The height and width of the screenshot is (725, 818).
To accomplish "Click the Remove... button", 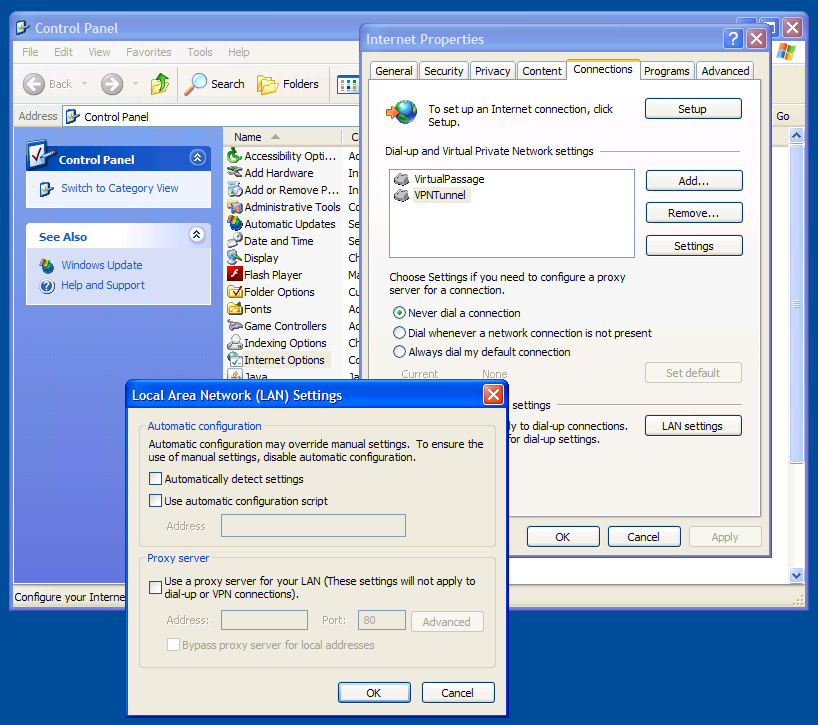I will pyautogui.click(x=694, y=213).
